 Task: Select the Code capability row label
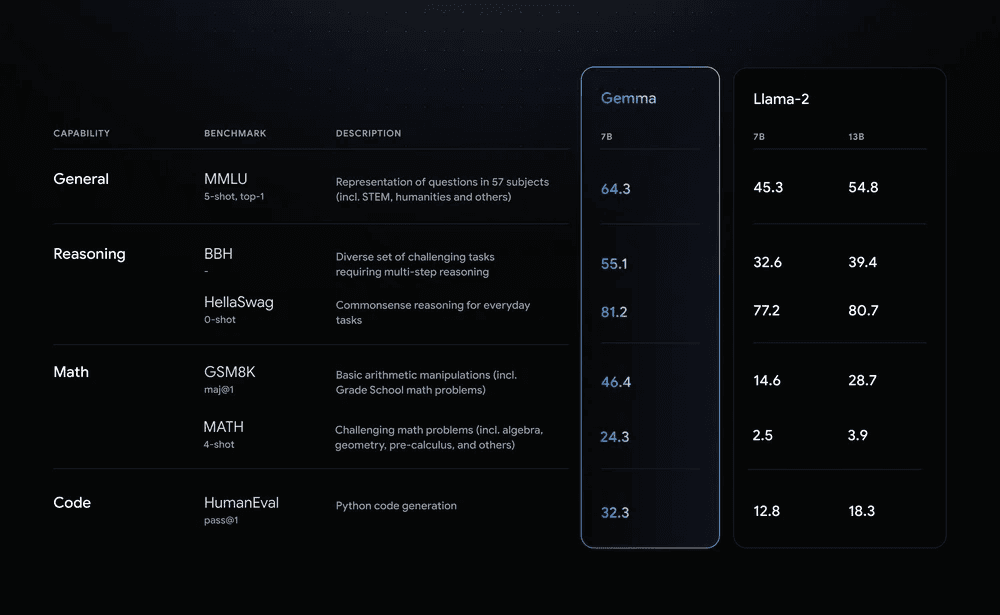[x=72, y=503]
